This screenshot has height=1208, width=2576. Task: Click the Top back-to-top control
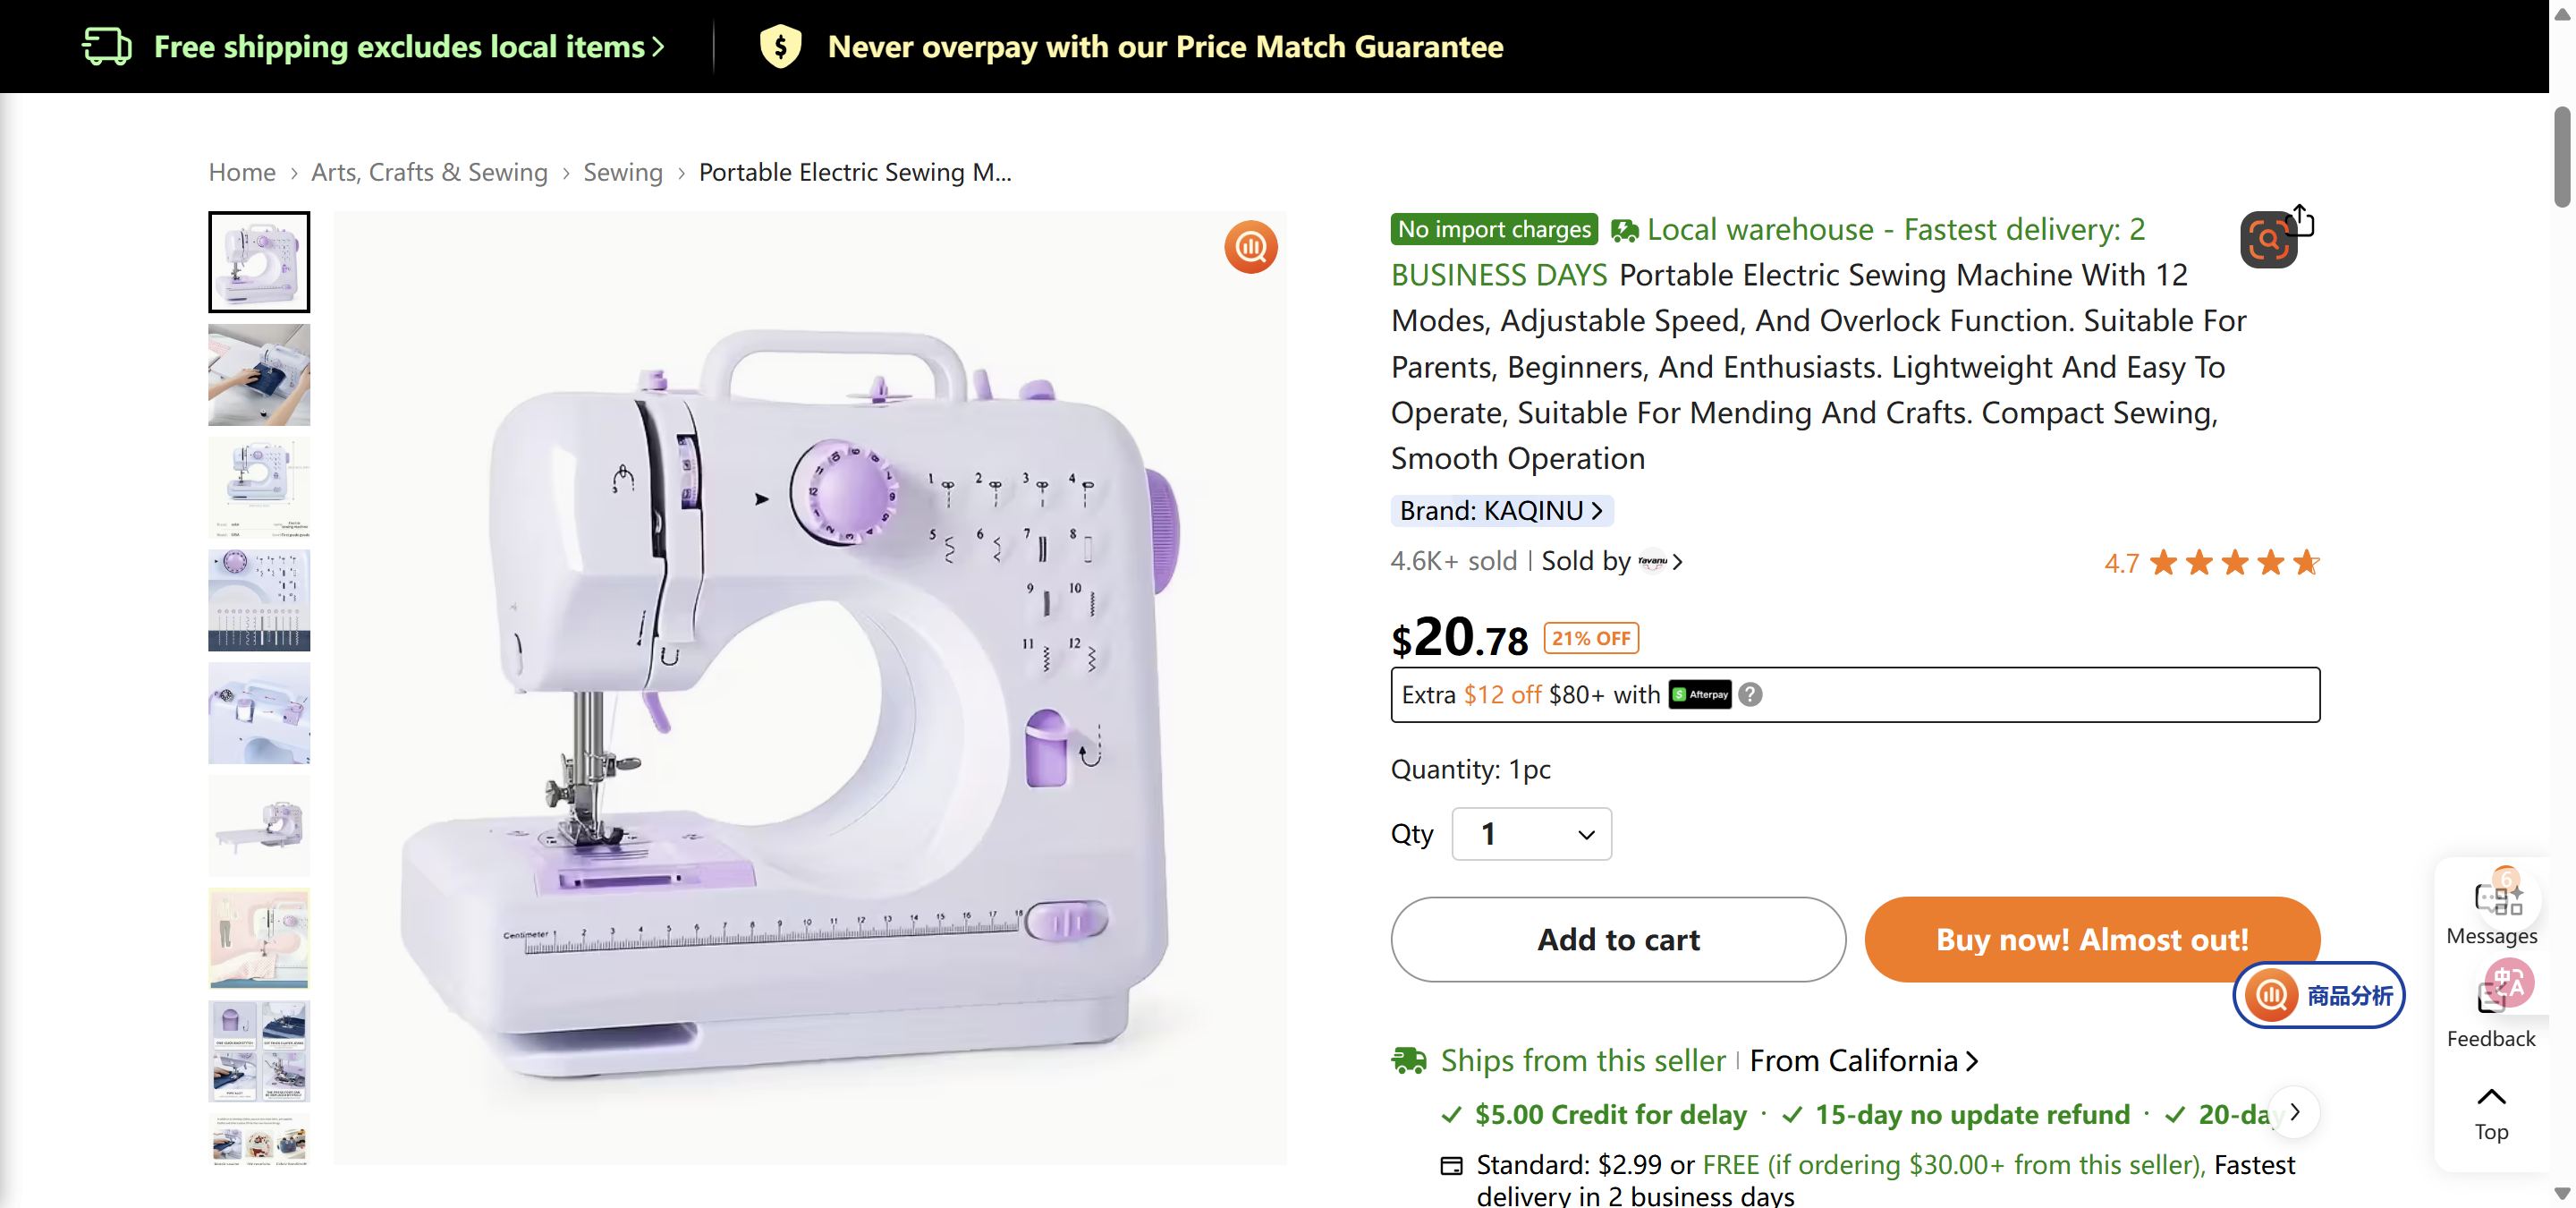click(x=2490, y=1110)
